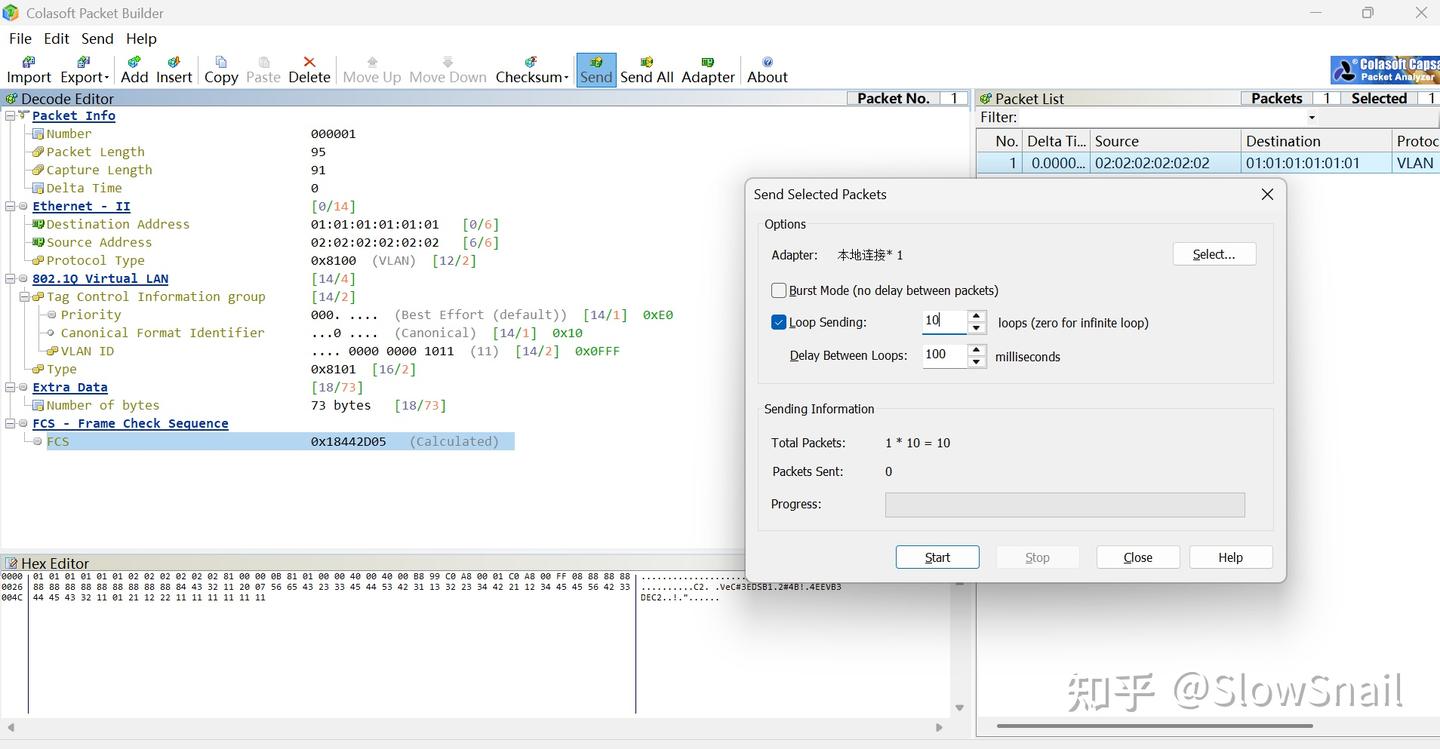
Task: Click the red Delete toolbar icon
Action: click(309, 70)
